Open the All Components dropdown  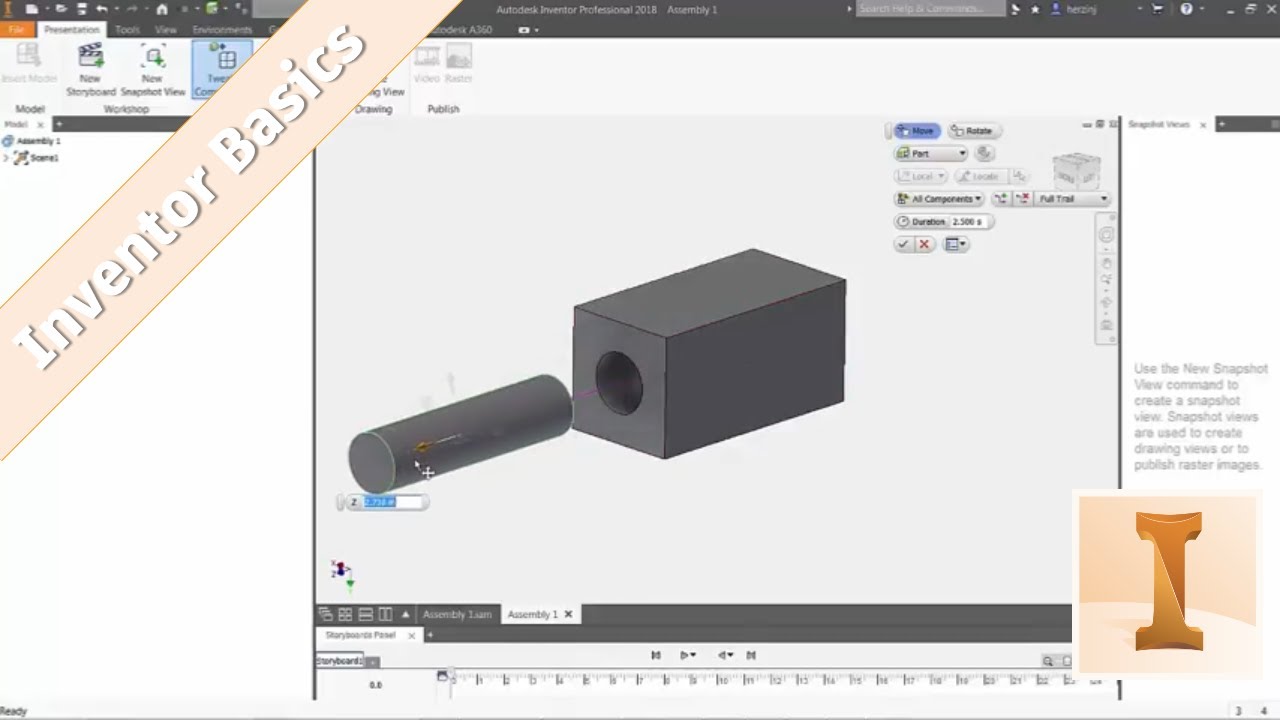939,199
